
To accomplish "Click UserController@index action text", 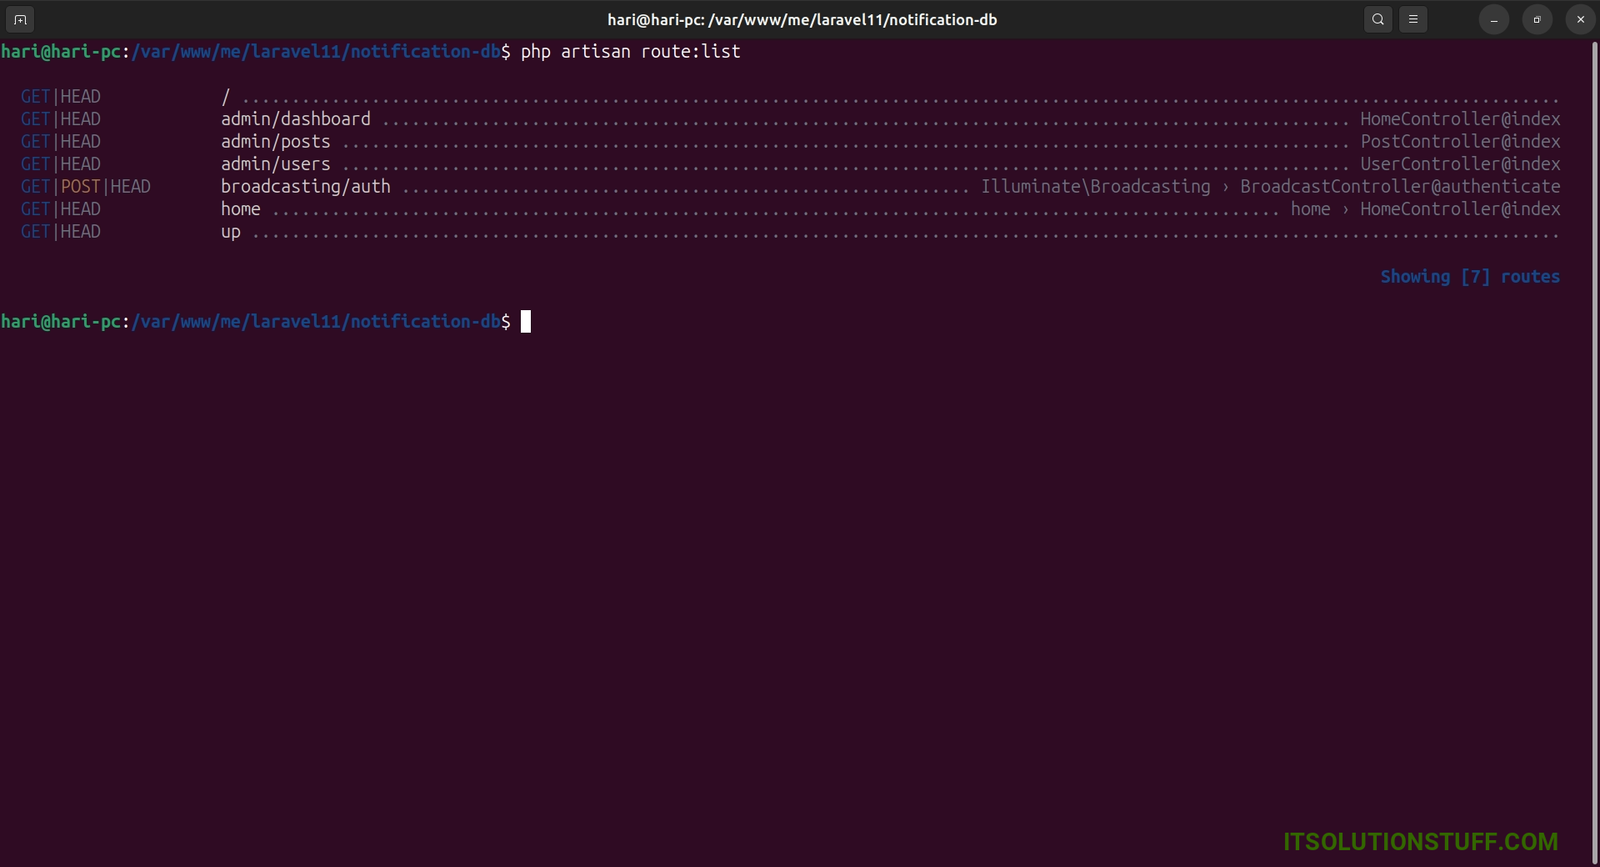I will (1459, 164).
